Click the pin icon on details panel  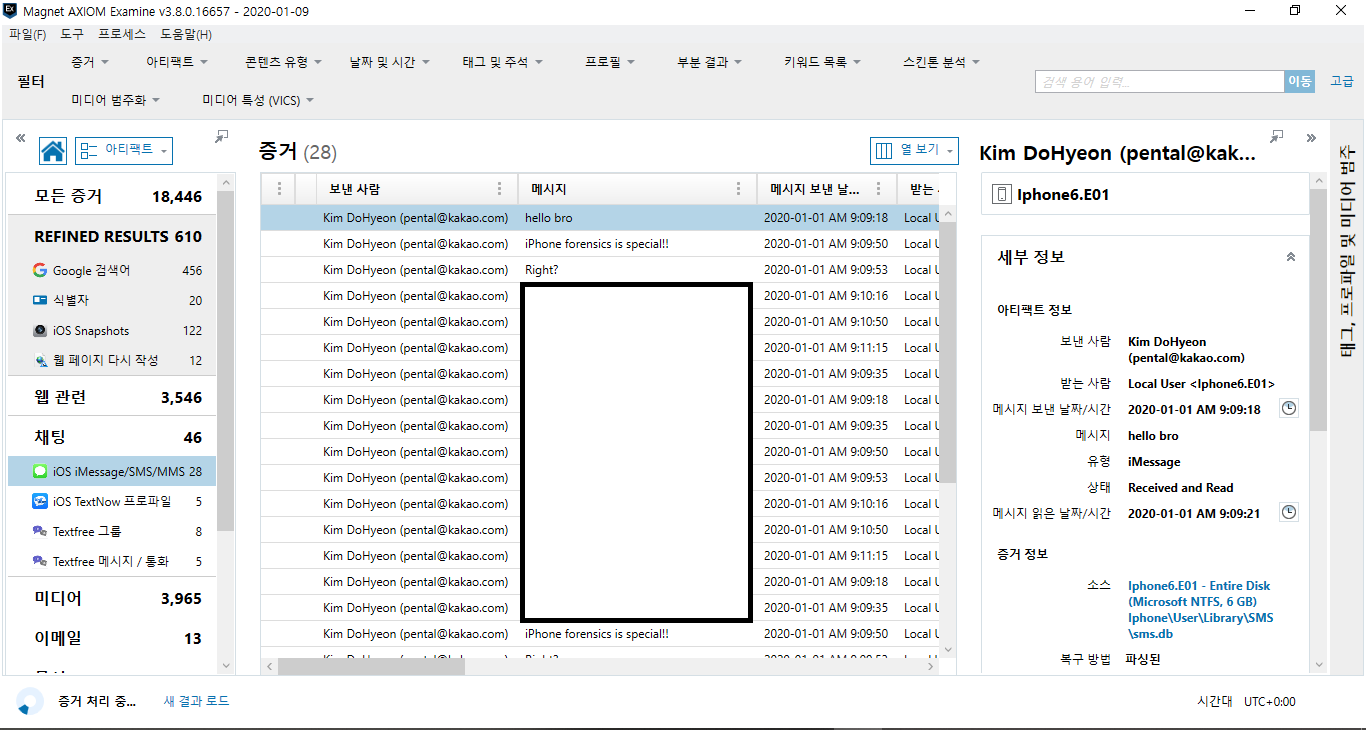coord(1277,137)
